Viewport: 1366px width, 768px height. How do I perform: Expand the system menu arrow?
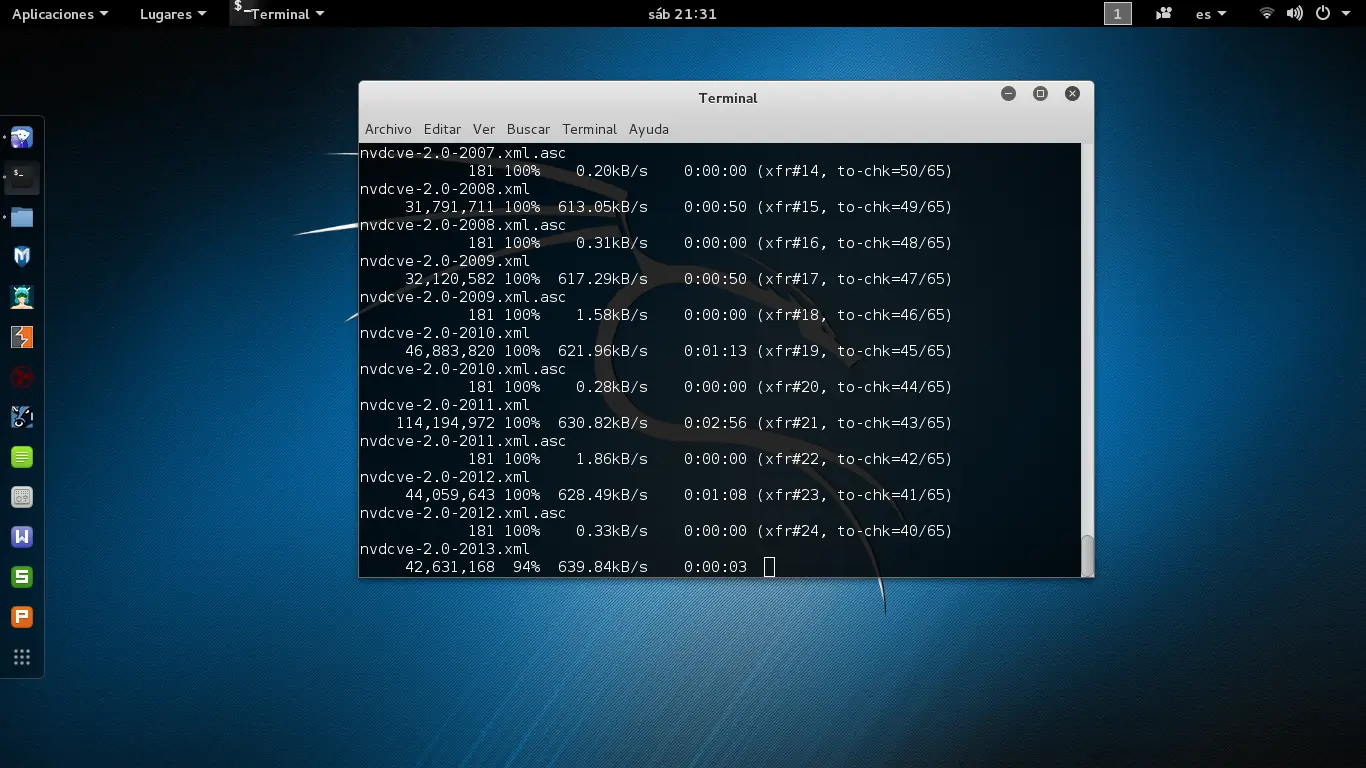coord(1347,14)
